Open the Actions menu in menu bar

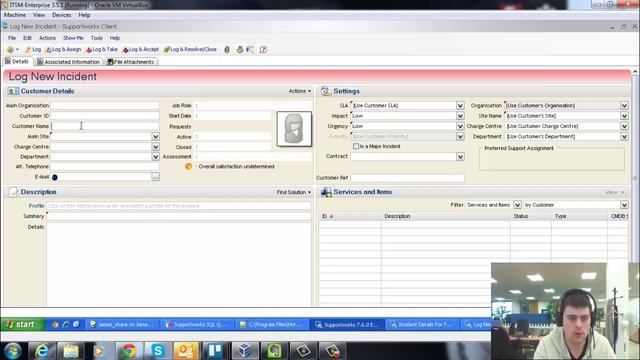47,38
